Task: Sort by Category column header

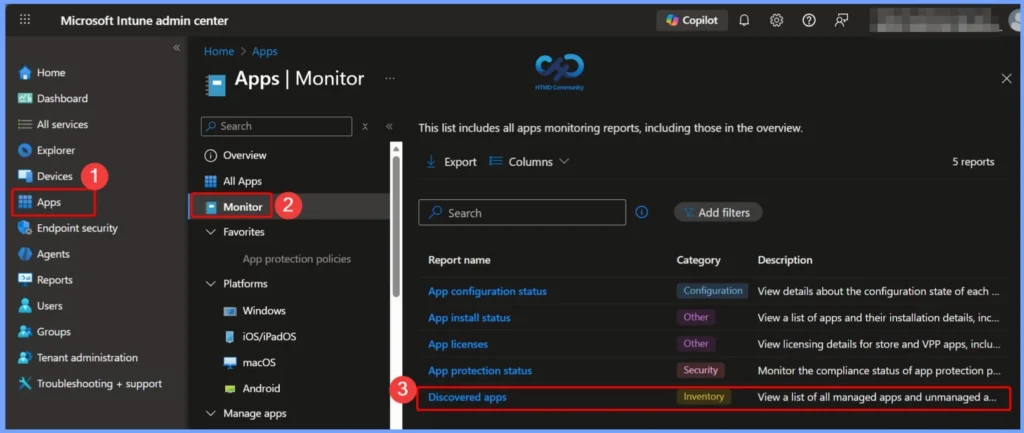Action: [x=698, y=260]
